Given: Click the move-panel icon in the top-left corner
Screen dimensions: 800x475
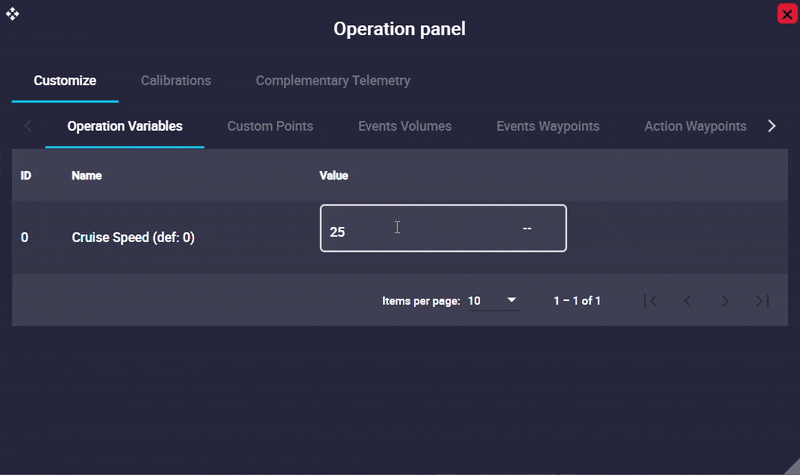Looking at the screenshot, I should (13, 14).
